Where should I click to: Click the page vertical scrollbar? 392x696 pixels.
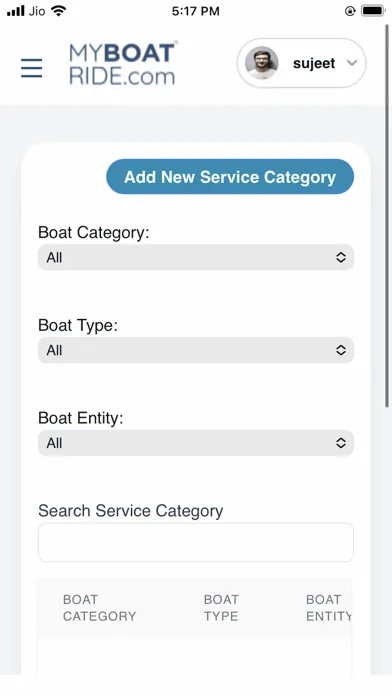pos(387,215)
